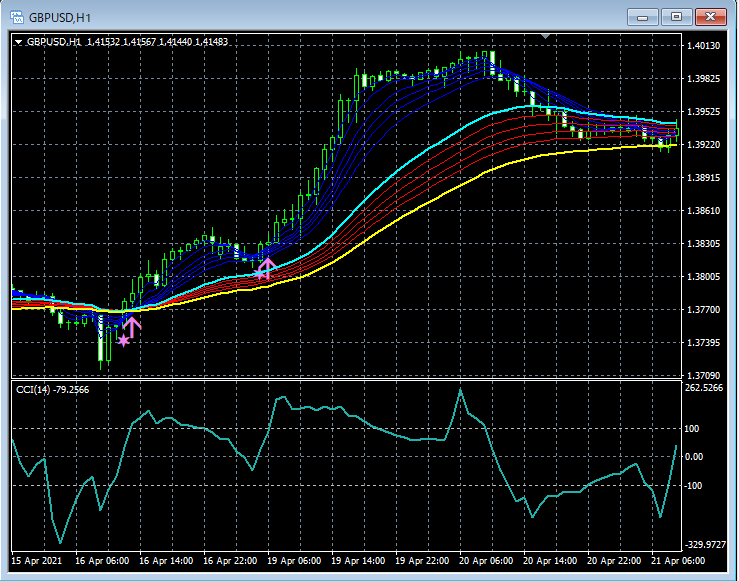Select the pink up arrow near 16 Apr

coord(133,327)
